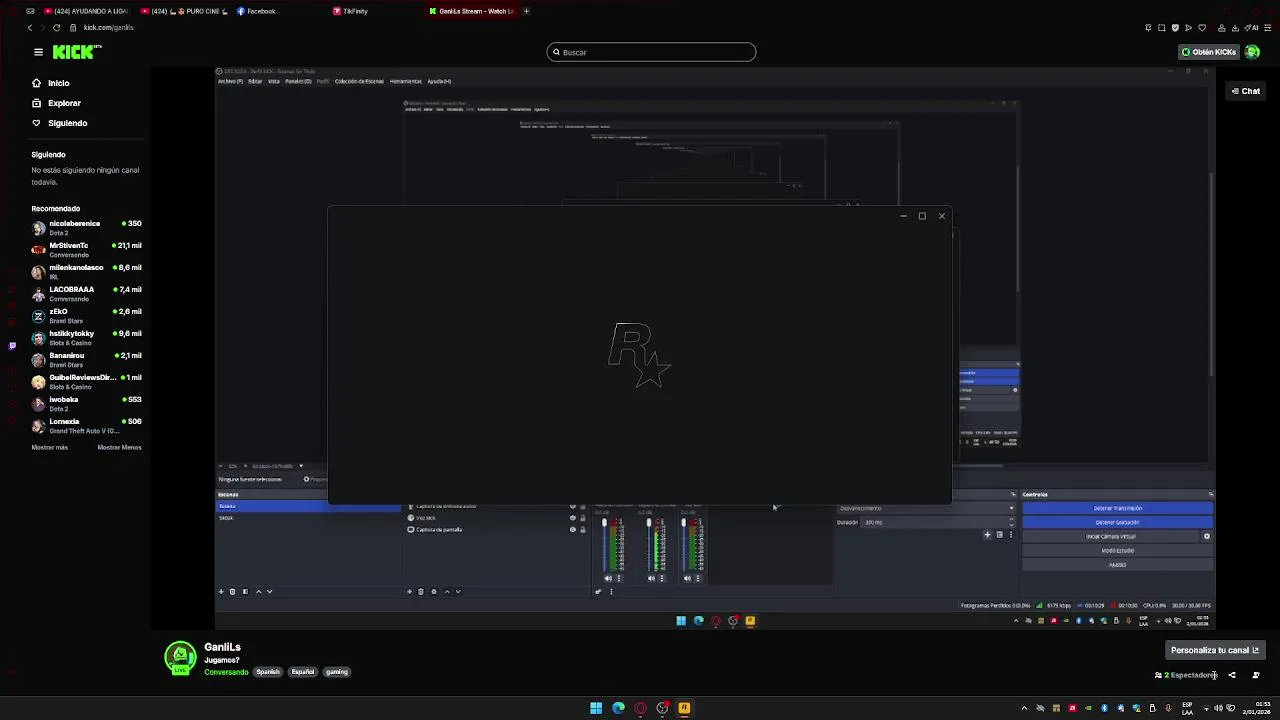Image resolution: width=1280 pixels, height=720 pixels.
Task: Click the gaming tag
Action: (x=337, y=672)
